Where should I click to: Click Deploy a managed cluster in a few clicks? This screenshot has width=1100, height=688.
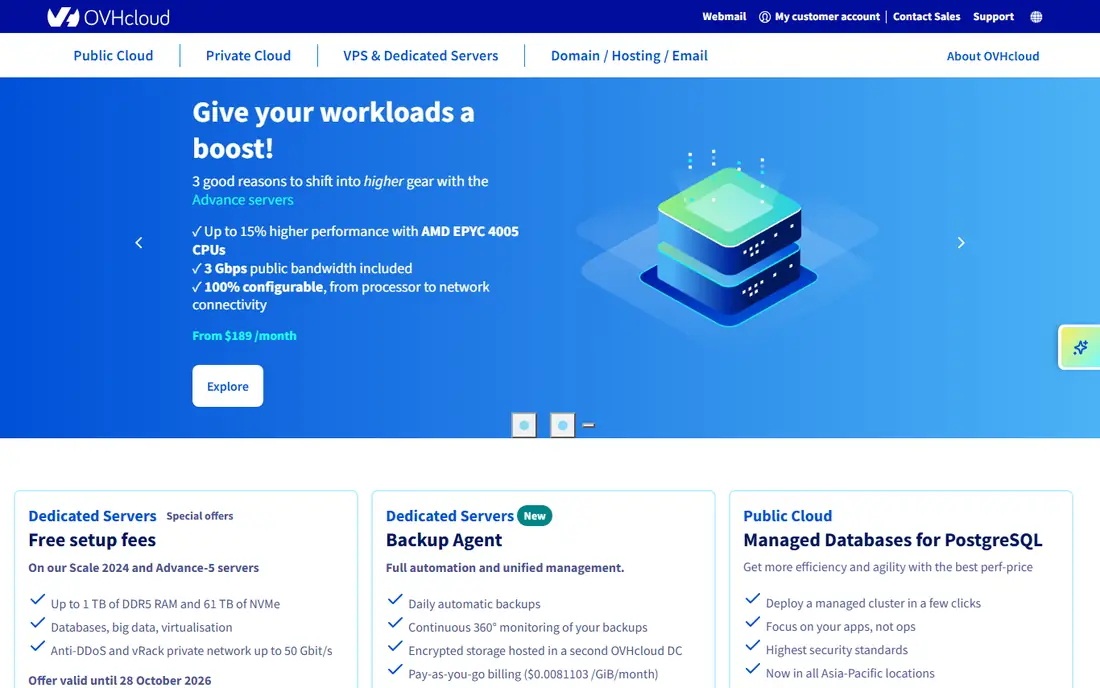click(x=873, y=603)
